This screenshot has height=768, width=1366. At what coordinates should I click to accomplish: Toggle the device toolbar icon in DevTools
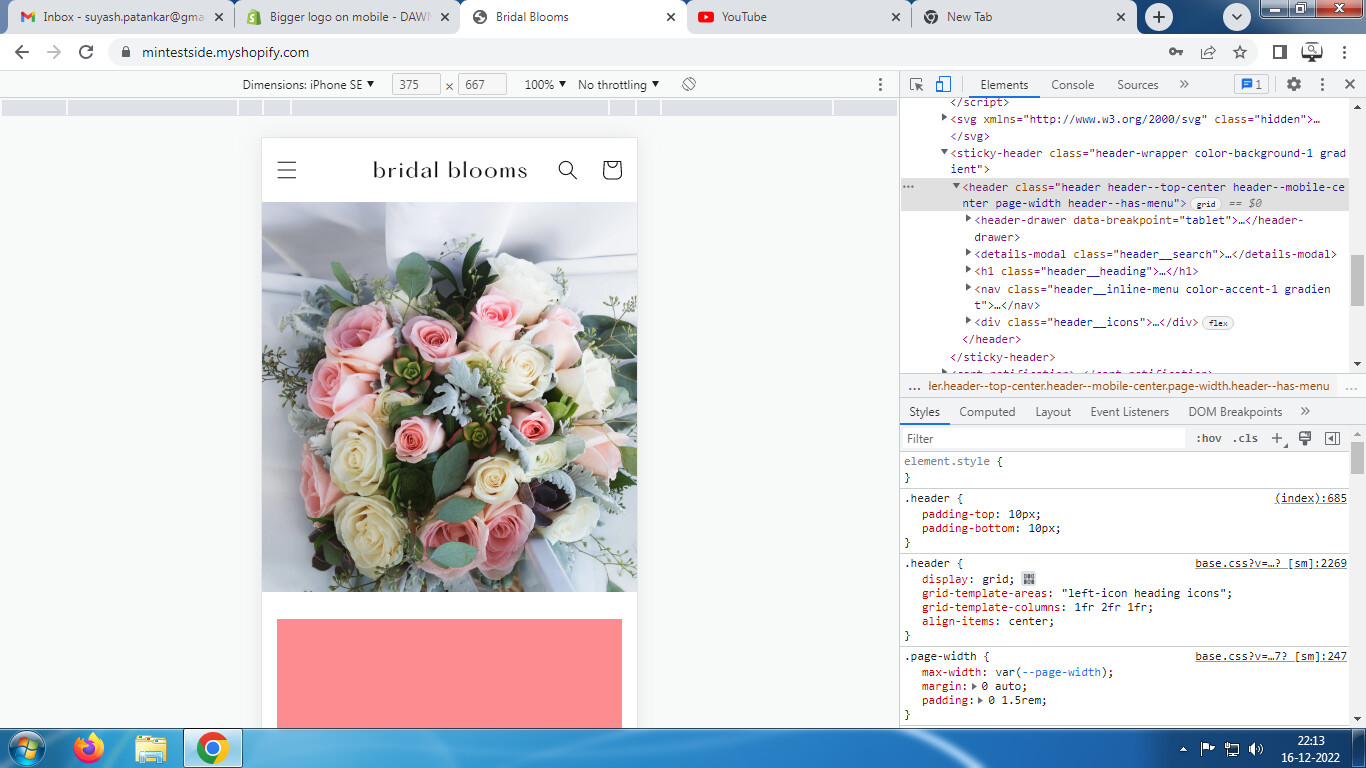pos(943,85)
